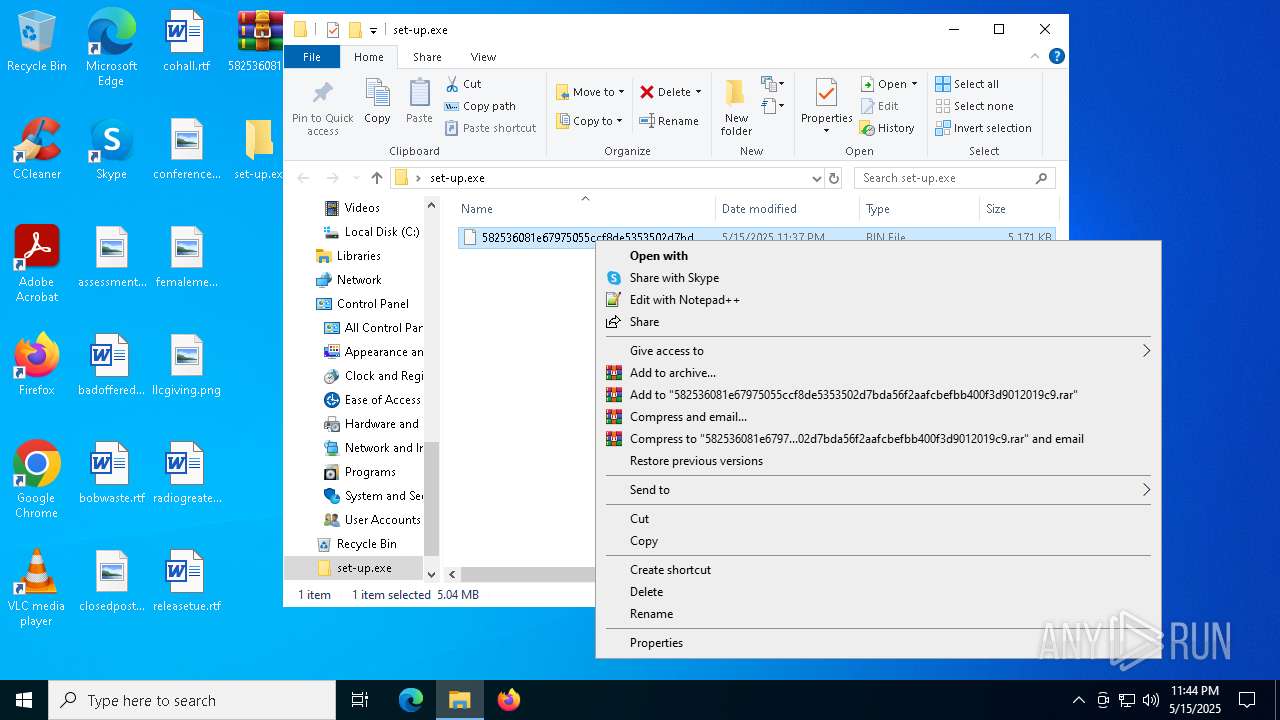Collapse the ribbon with chevron
The height and width of the screenshot is (720, 1280).
click(x=1035, y=57)
